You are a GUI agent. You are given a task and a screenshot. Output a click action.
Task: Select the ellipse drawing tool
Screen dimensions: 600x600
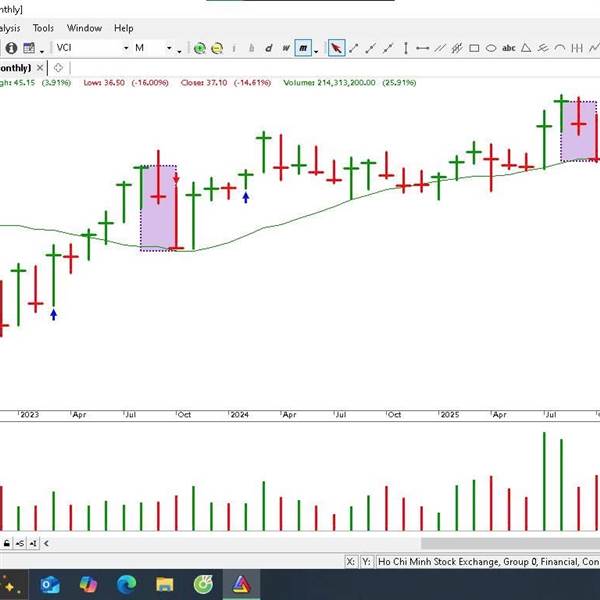[x=491, y=48]
